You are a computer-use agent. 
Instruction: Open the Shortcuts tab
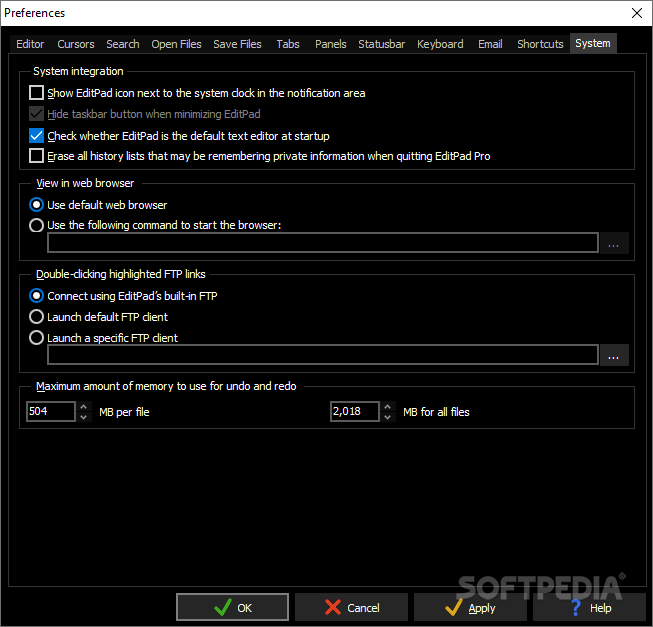coord(540,44)
